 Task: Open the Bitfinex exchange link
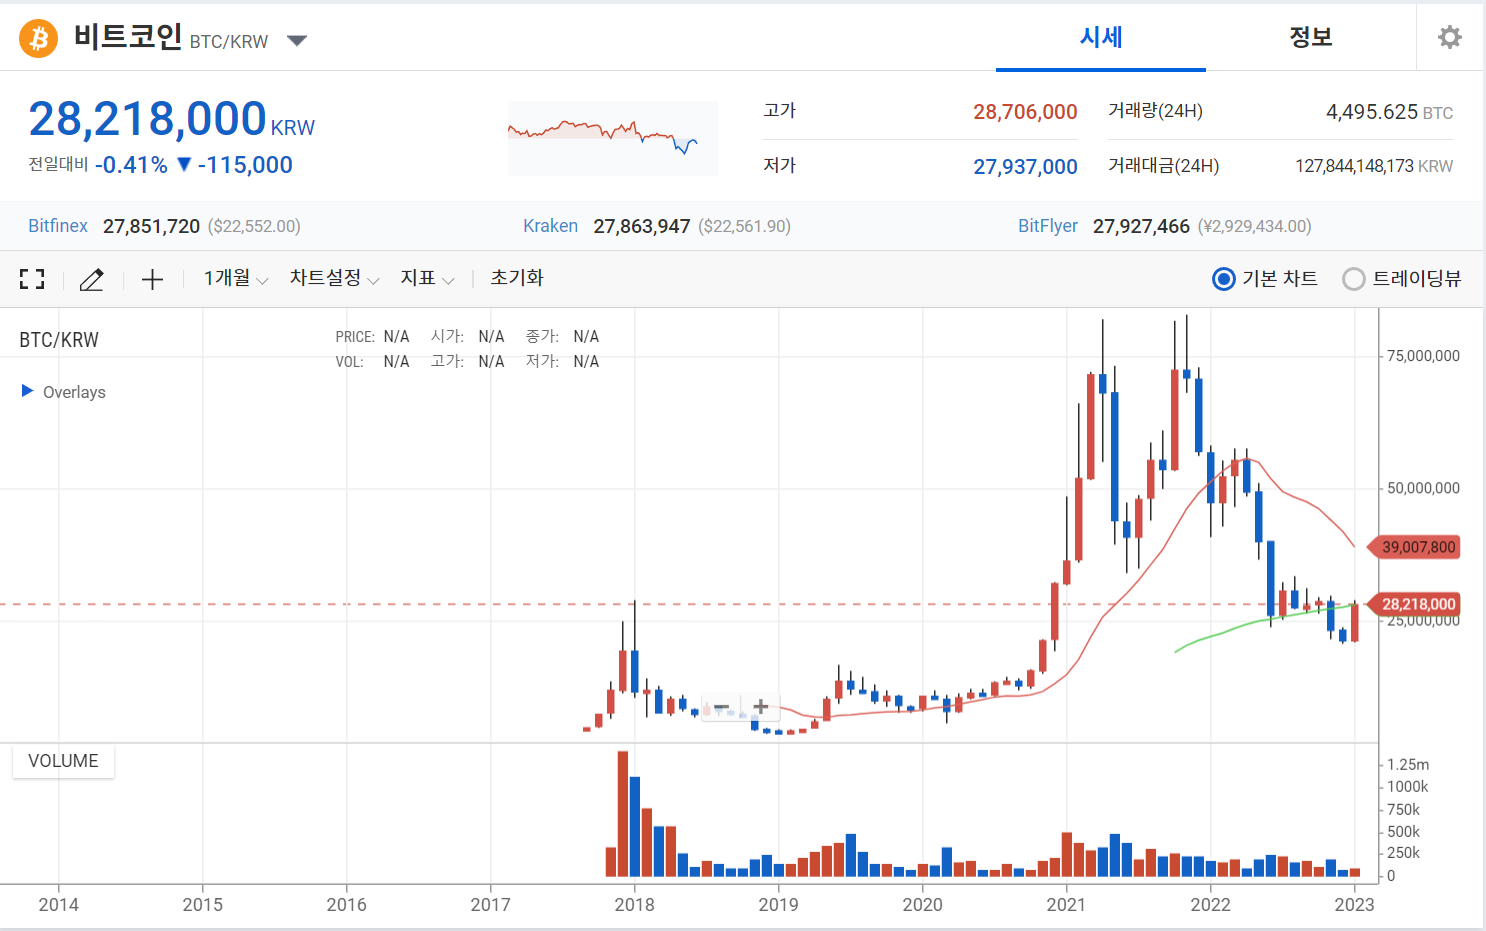58,226
